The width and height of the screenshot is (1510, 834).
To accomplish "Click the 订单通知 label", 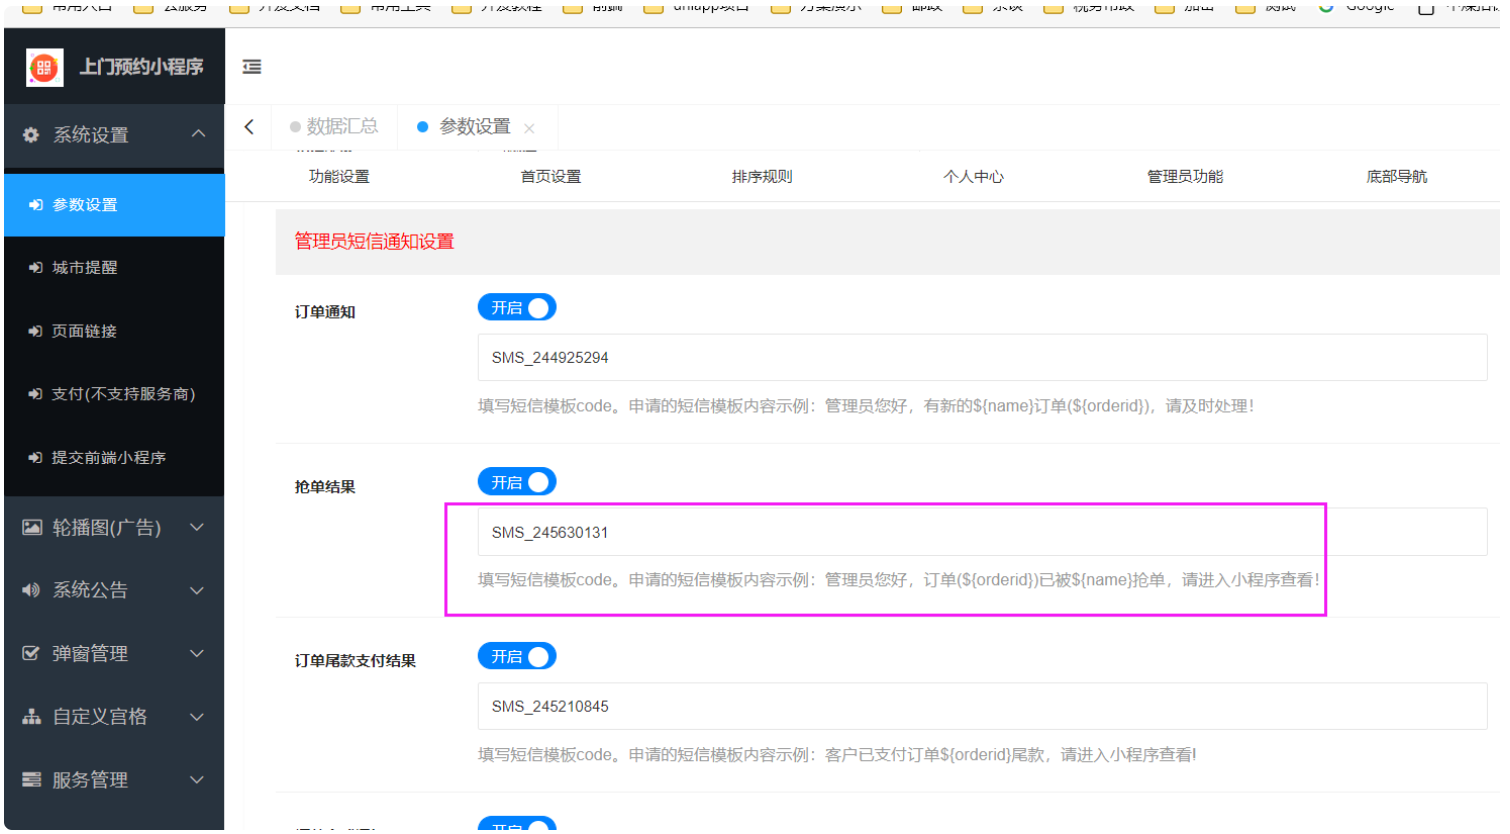I will point(325,312).
